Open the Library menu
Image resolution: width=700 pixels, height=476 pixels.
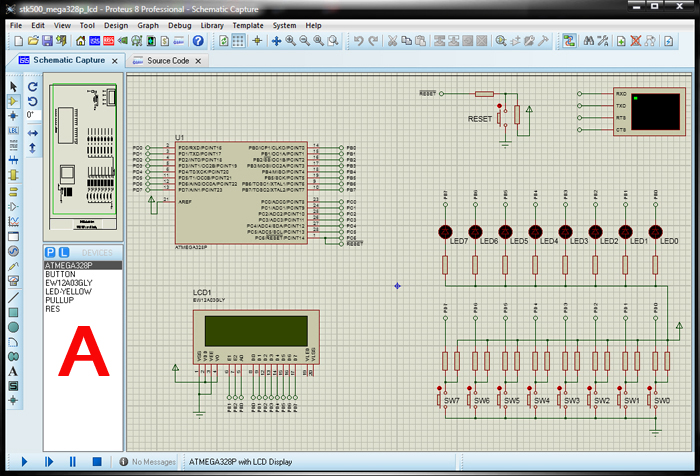click(212, 25)
